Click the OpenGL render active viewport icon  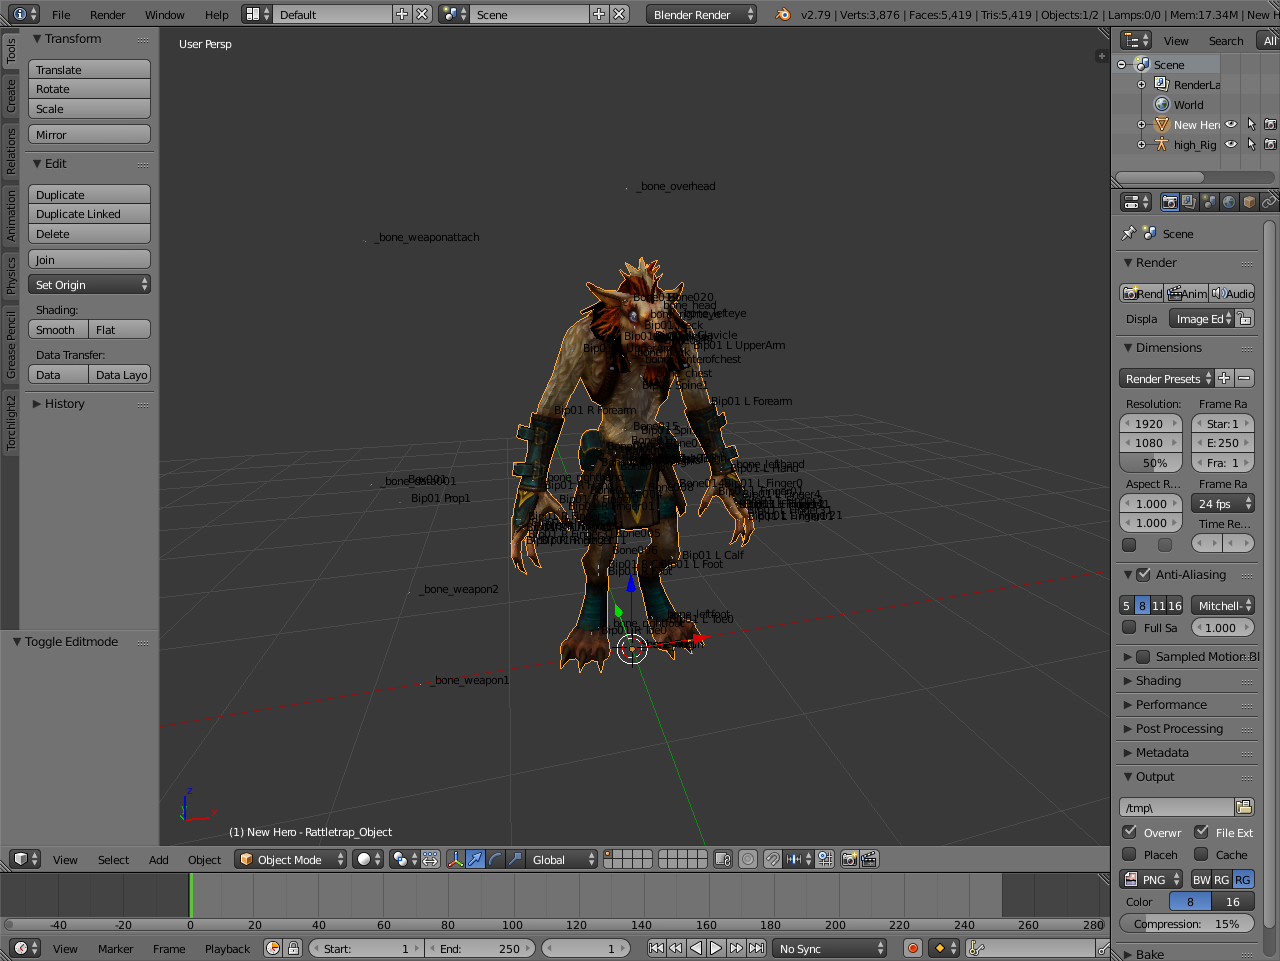coord(849,859)
